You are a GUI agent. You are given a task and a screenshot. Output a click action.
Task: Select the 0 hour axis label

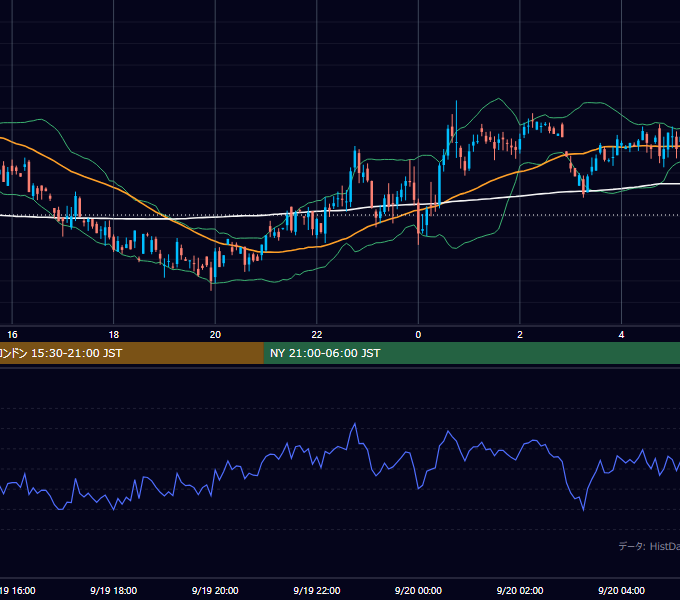[x=418, y=335]
